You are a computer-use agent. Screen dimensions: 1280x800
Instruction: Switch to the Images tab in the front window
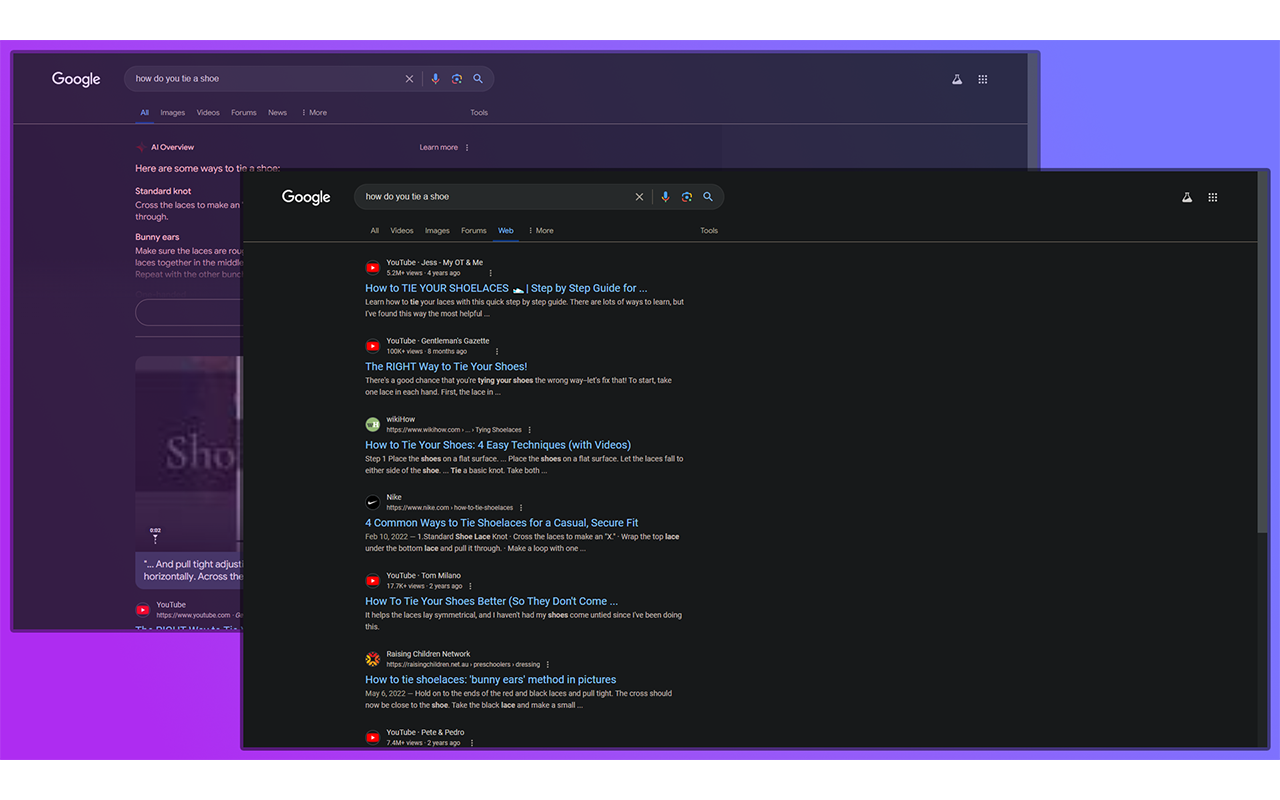point(437,231)
